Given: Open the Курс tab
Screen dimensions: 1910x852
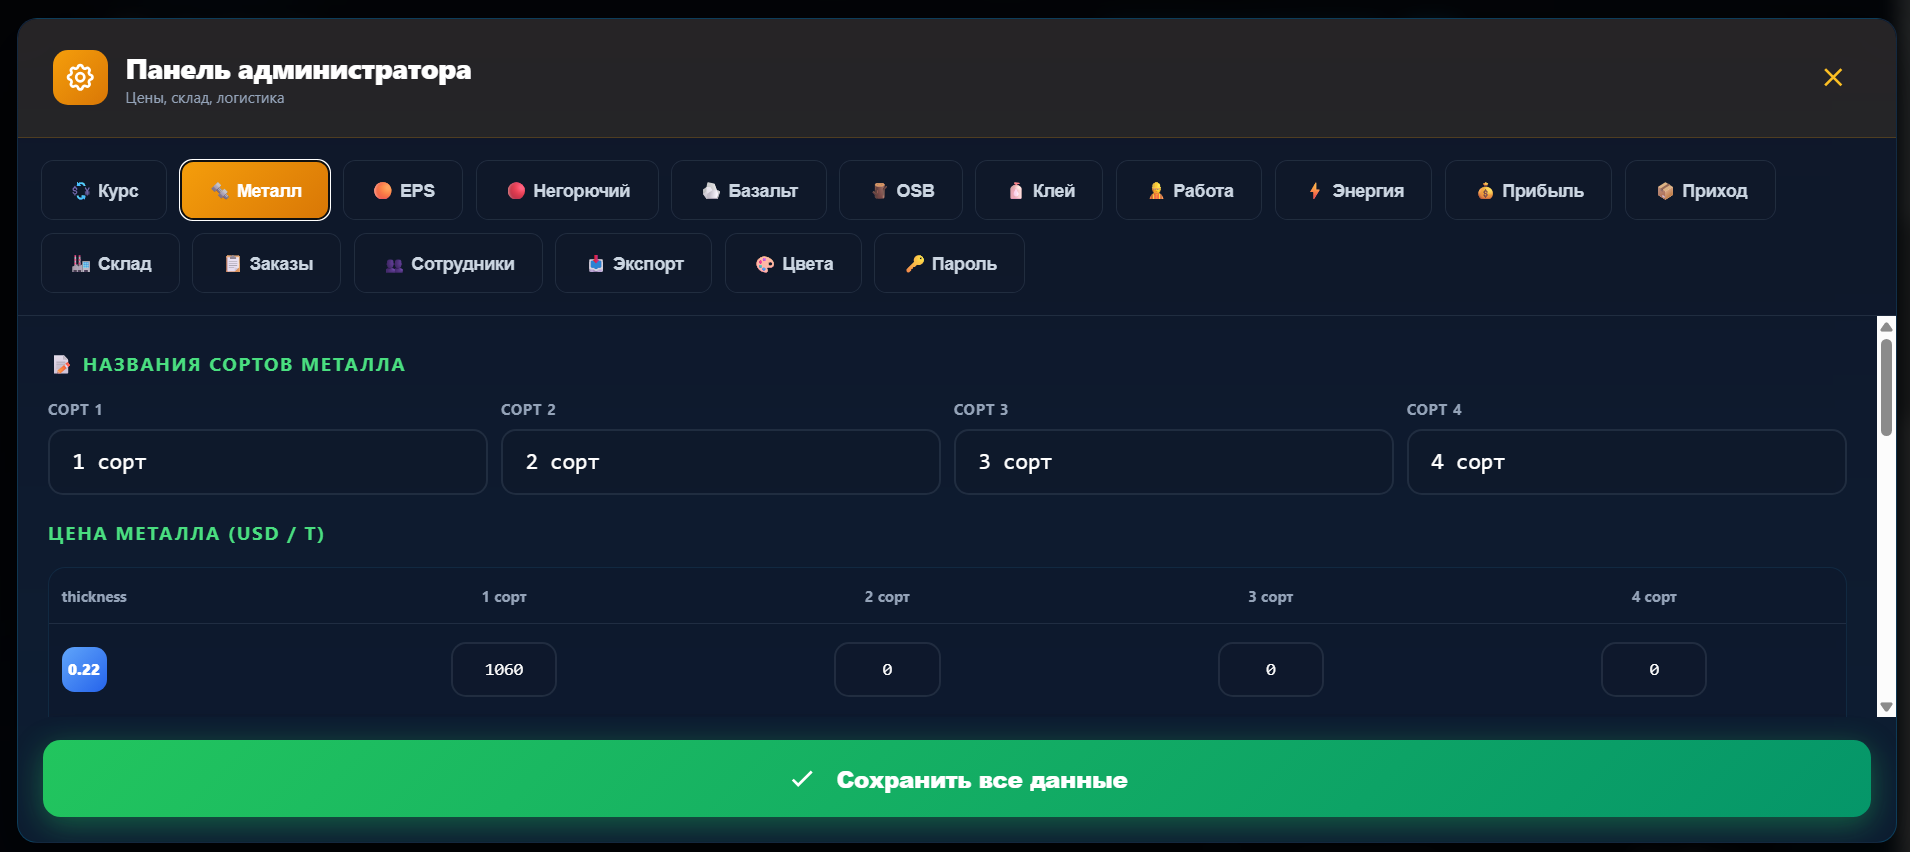Looking at the screenshot, I should tap(104, 190).
